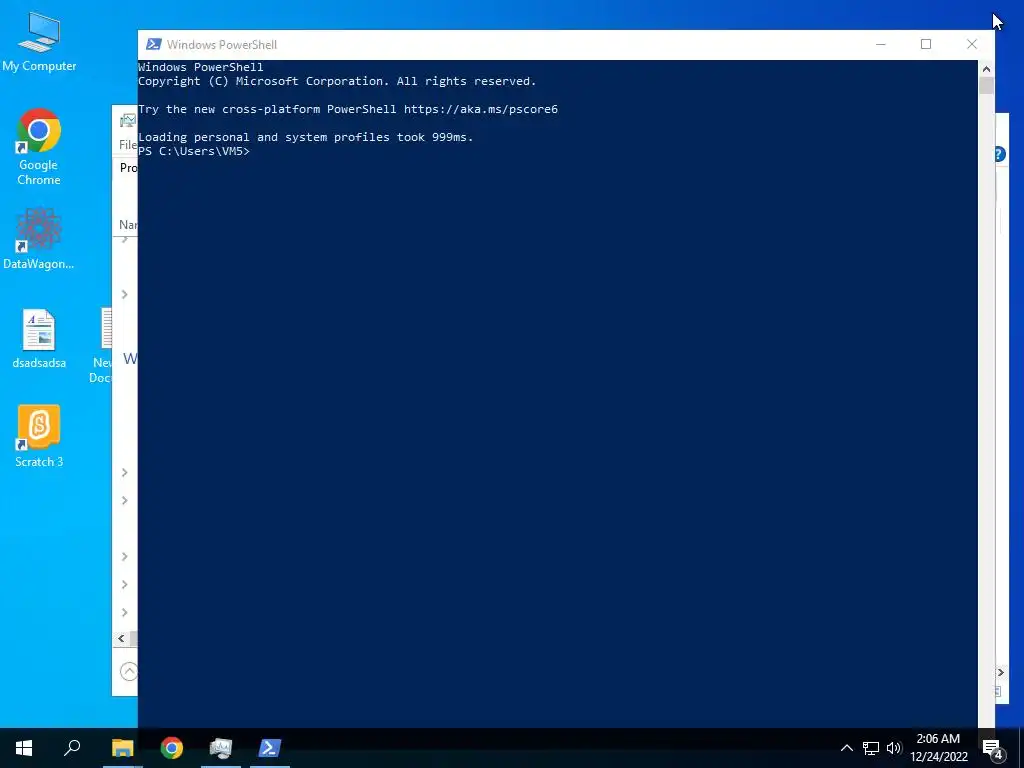This screenshot has width=1024, height=768.
Task: Click the PS C:\Users\VM5> prompt line
Action: tap(194, 152)
